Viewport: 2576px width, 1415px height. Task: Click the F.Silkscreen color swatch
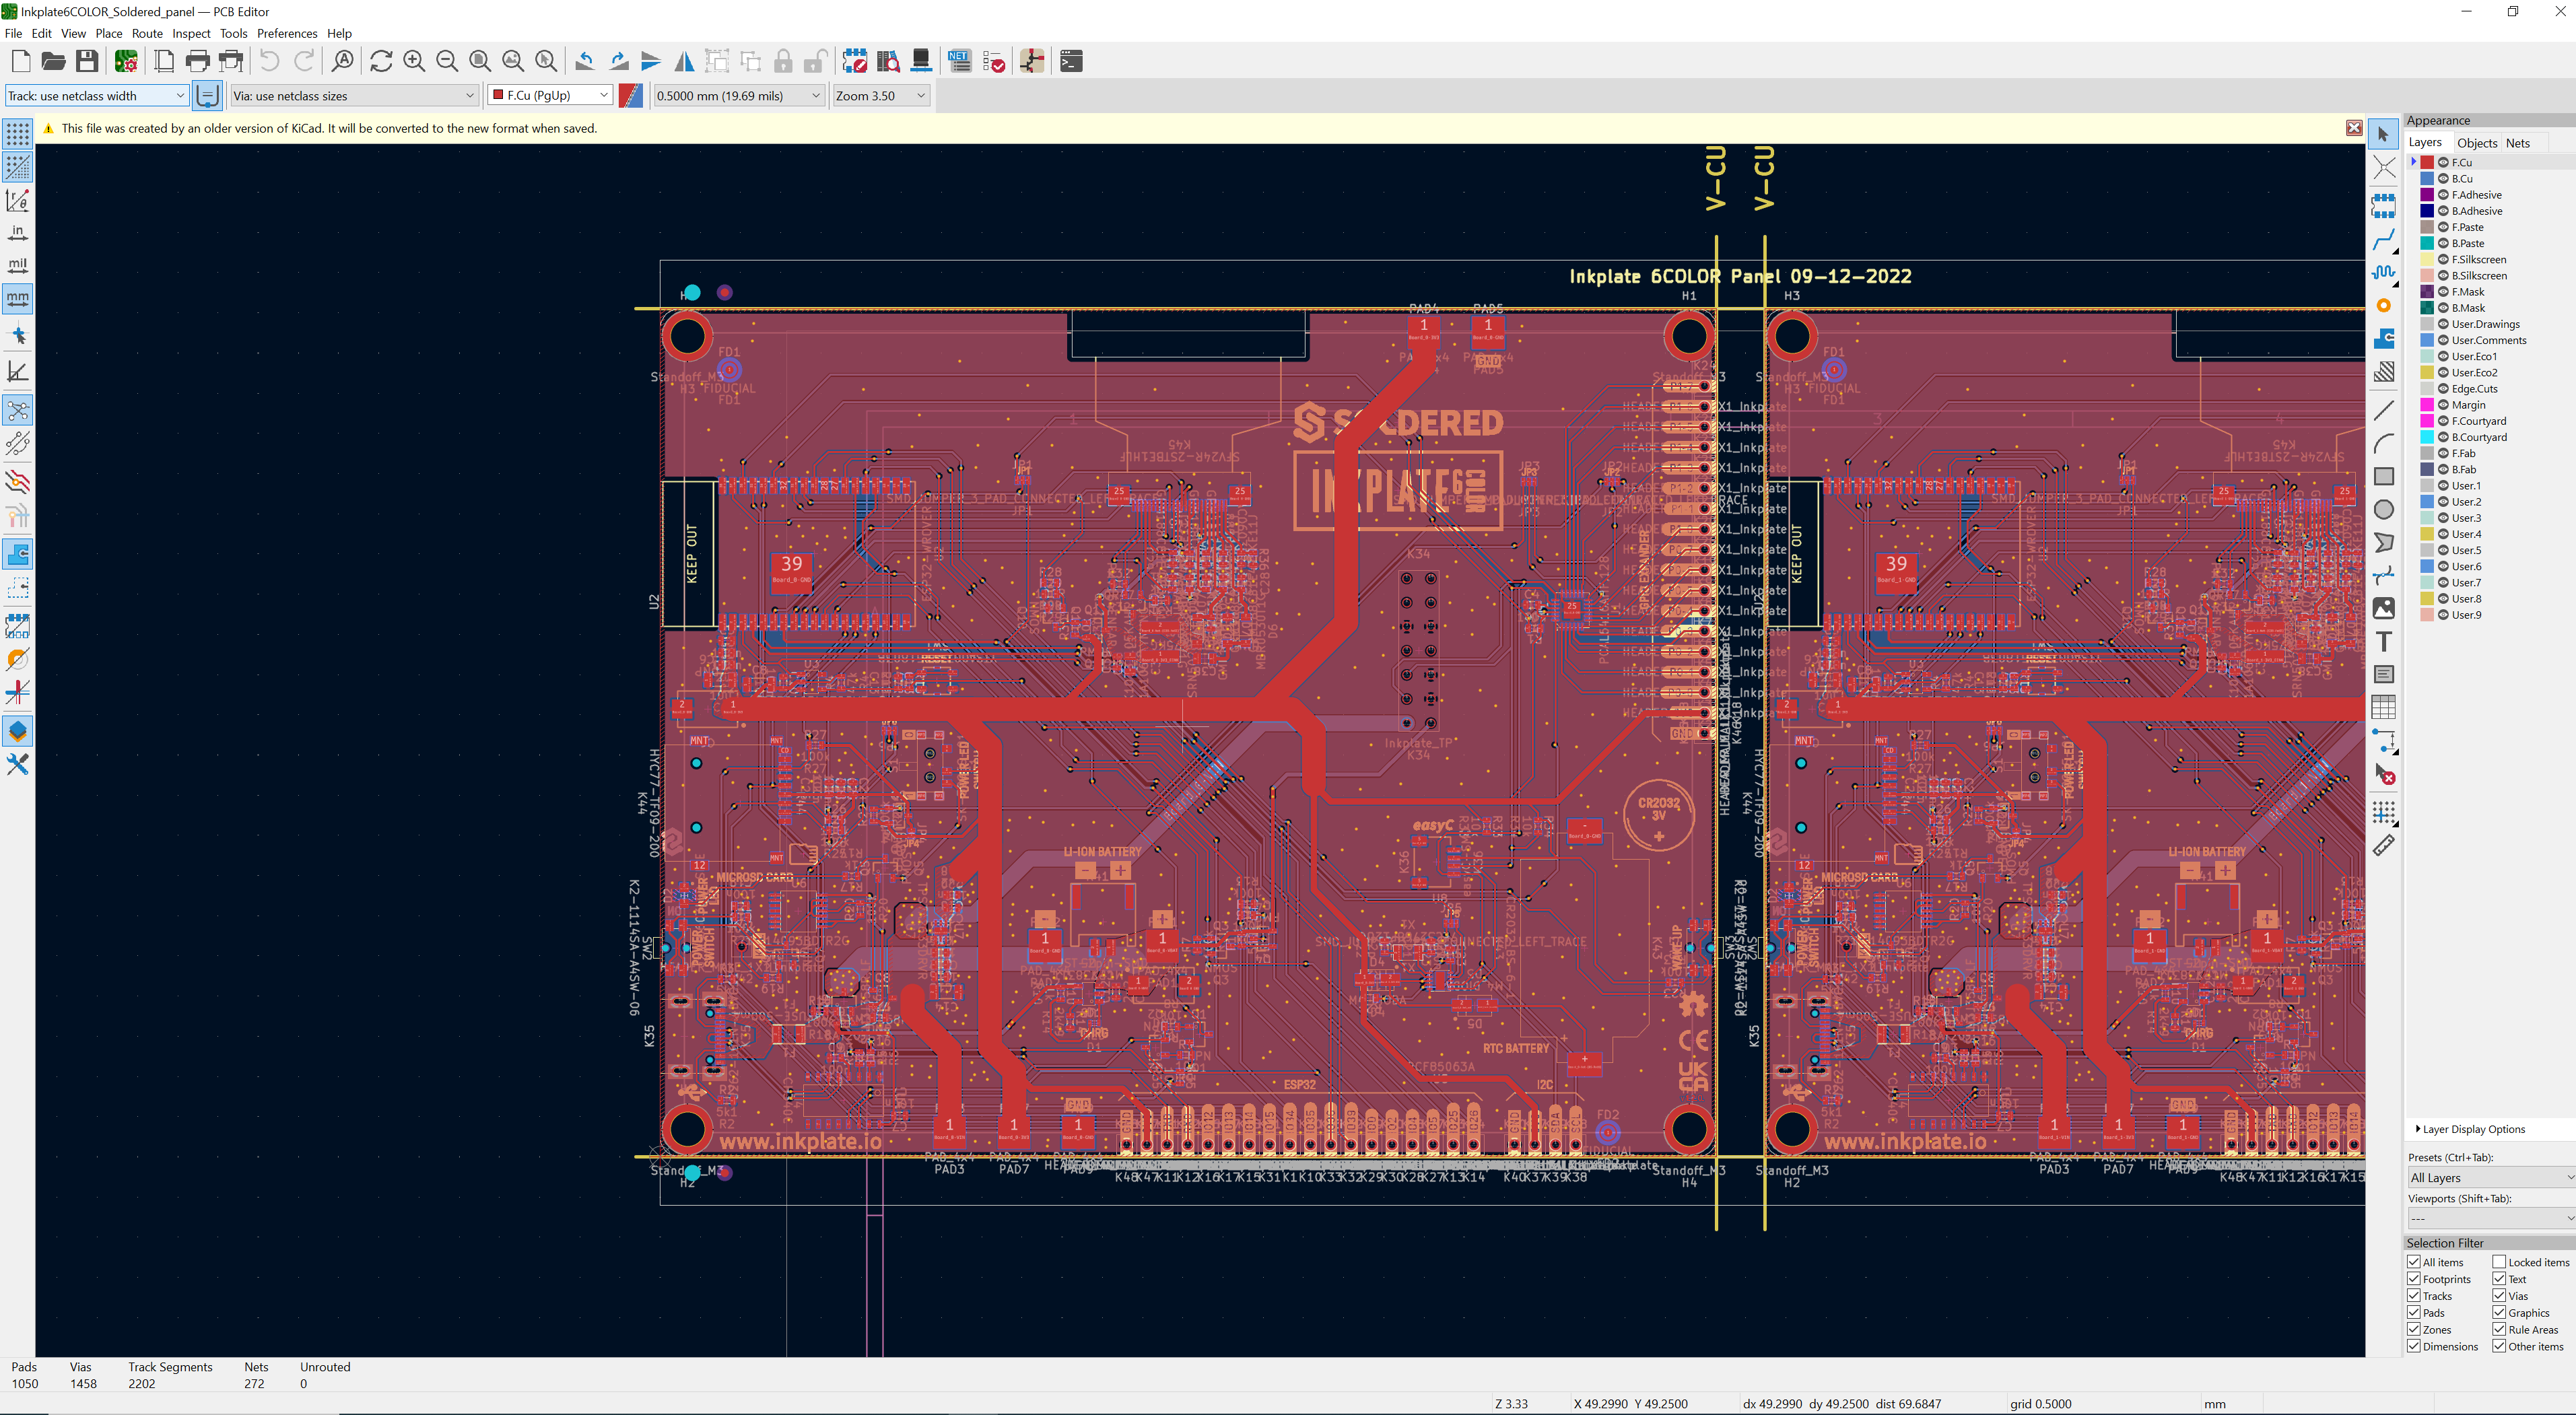(2427, 260)
